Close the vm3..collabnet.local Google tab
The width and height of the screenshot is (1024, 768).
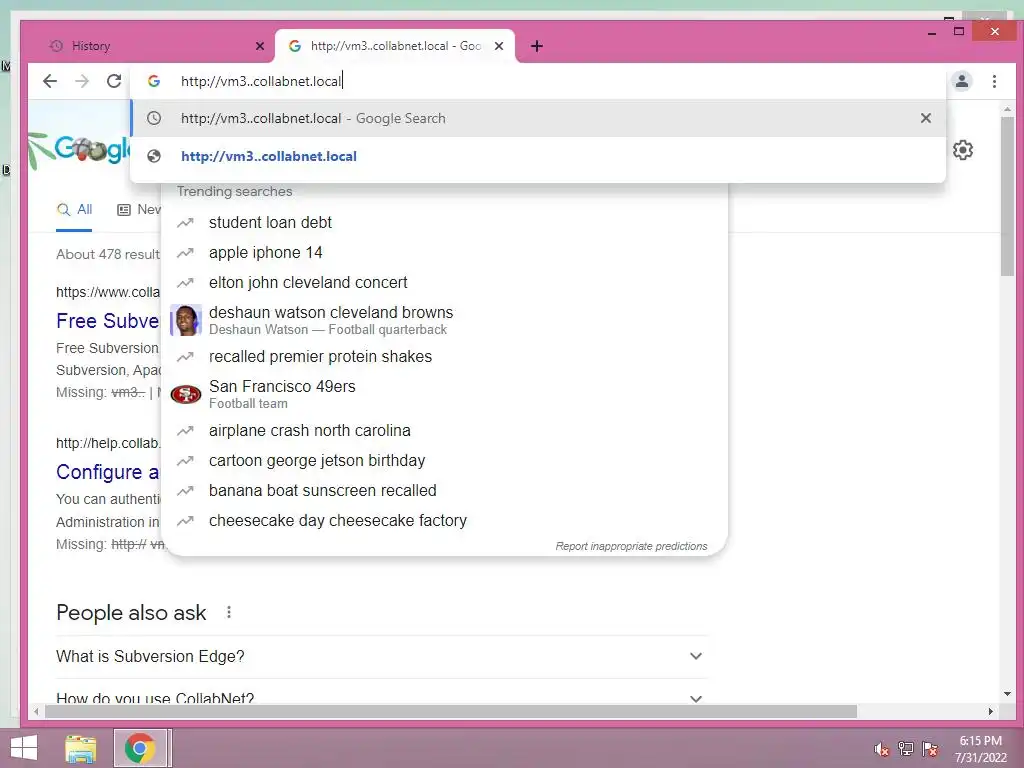point(499,46)
